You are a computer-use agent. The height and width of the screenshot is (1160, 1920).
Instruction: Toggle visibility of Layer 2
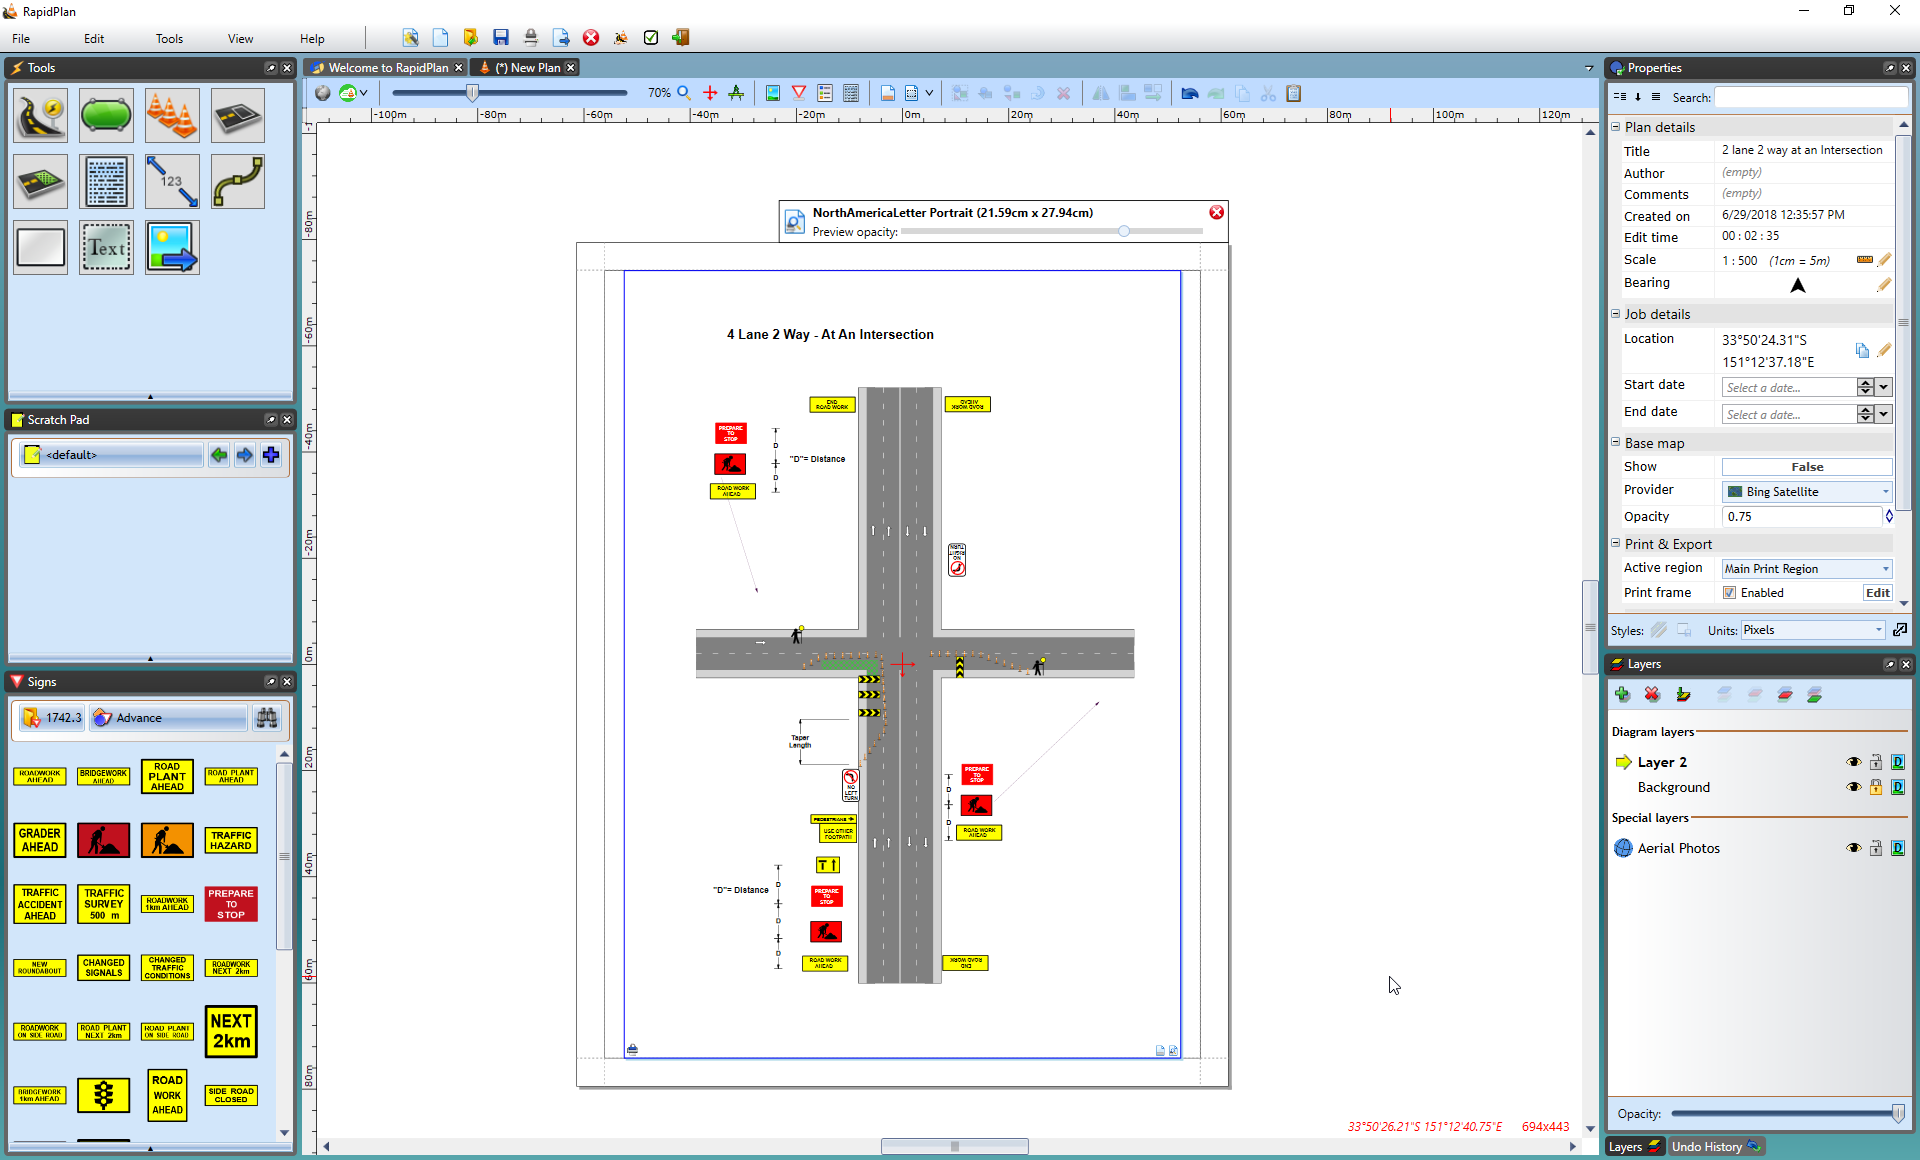[x=1854, y=761]
